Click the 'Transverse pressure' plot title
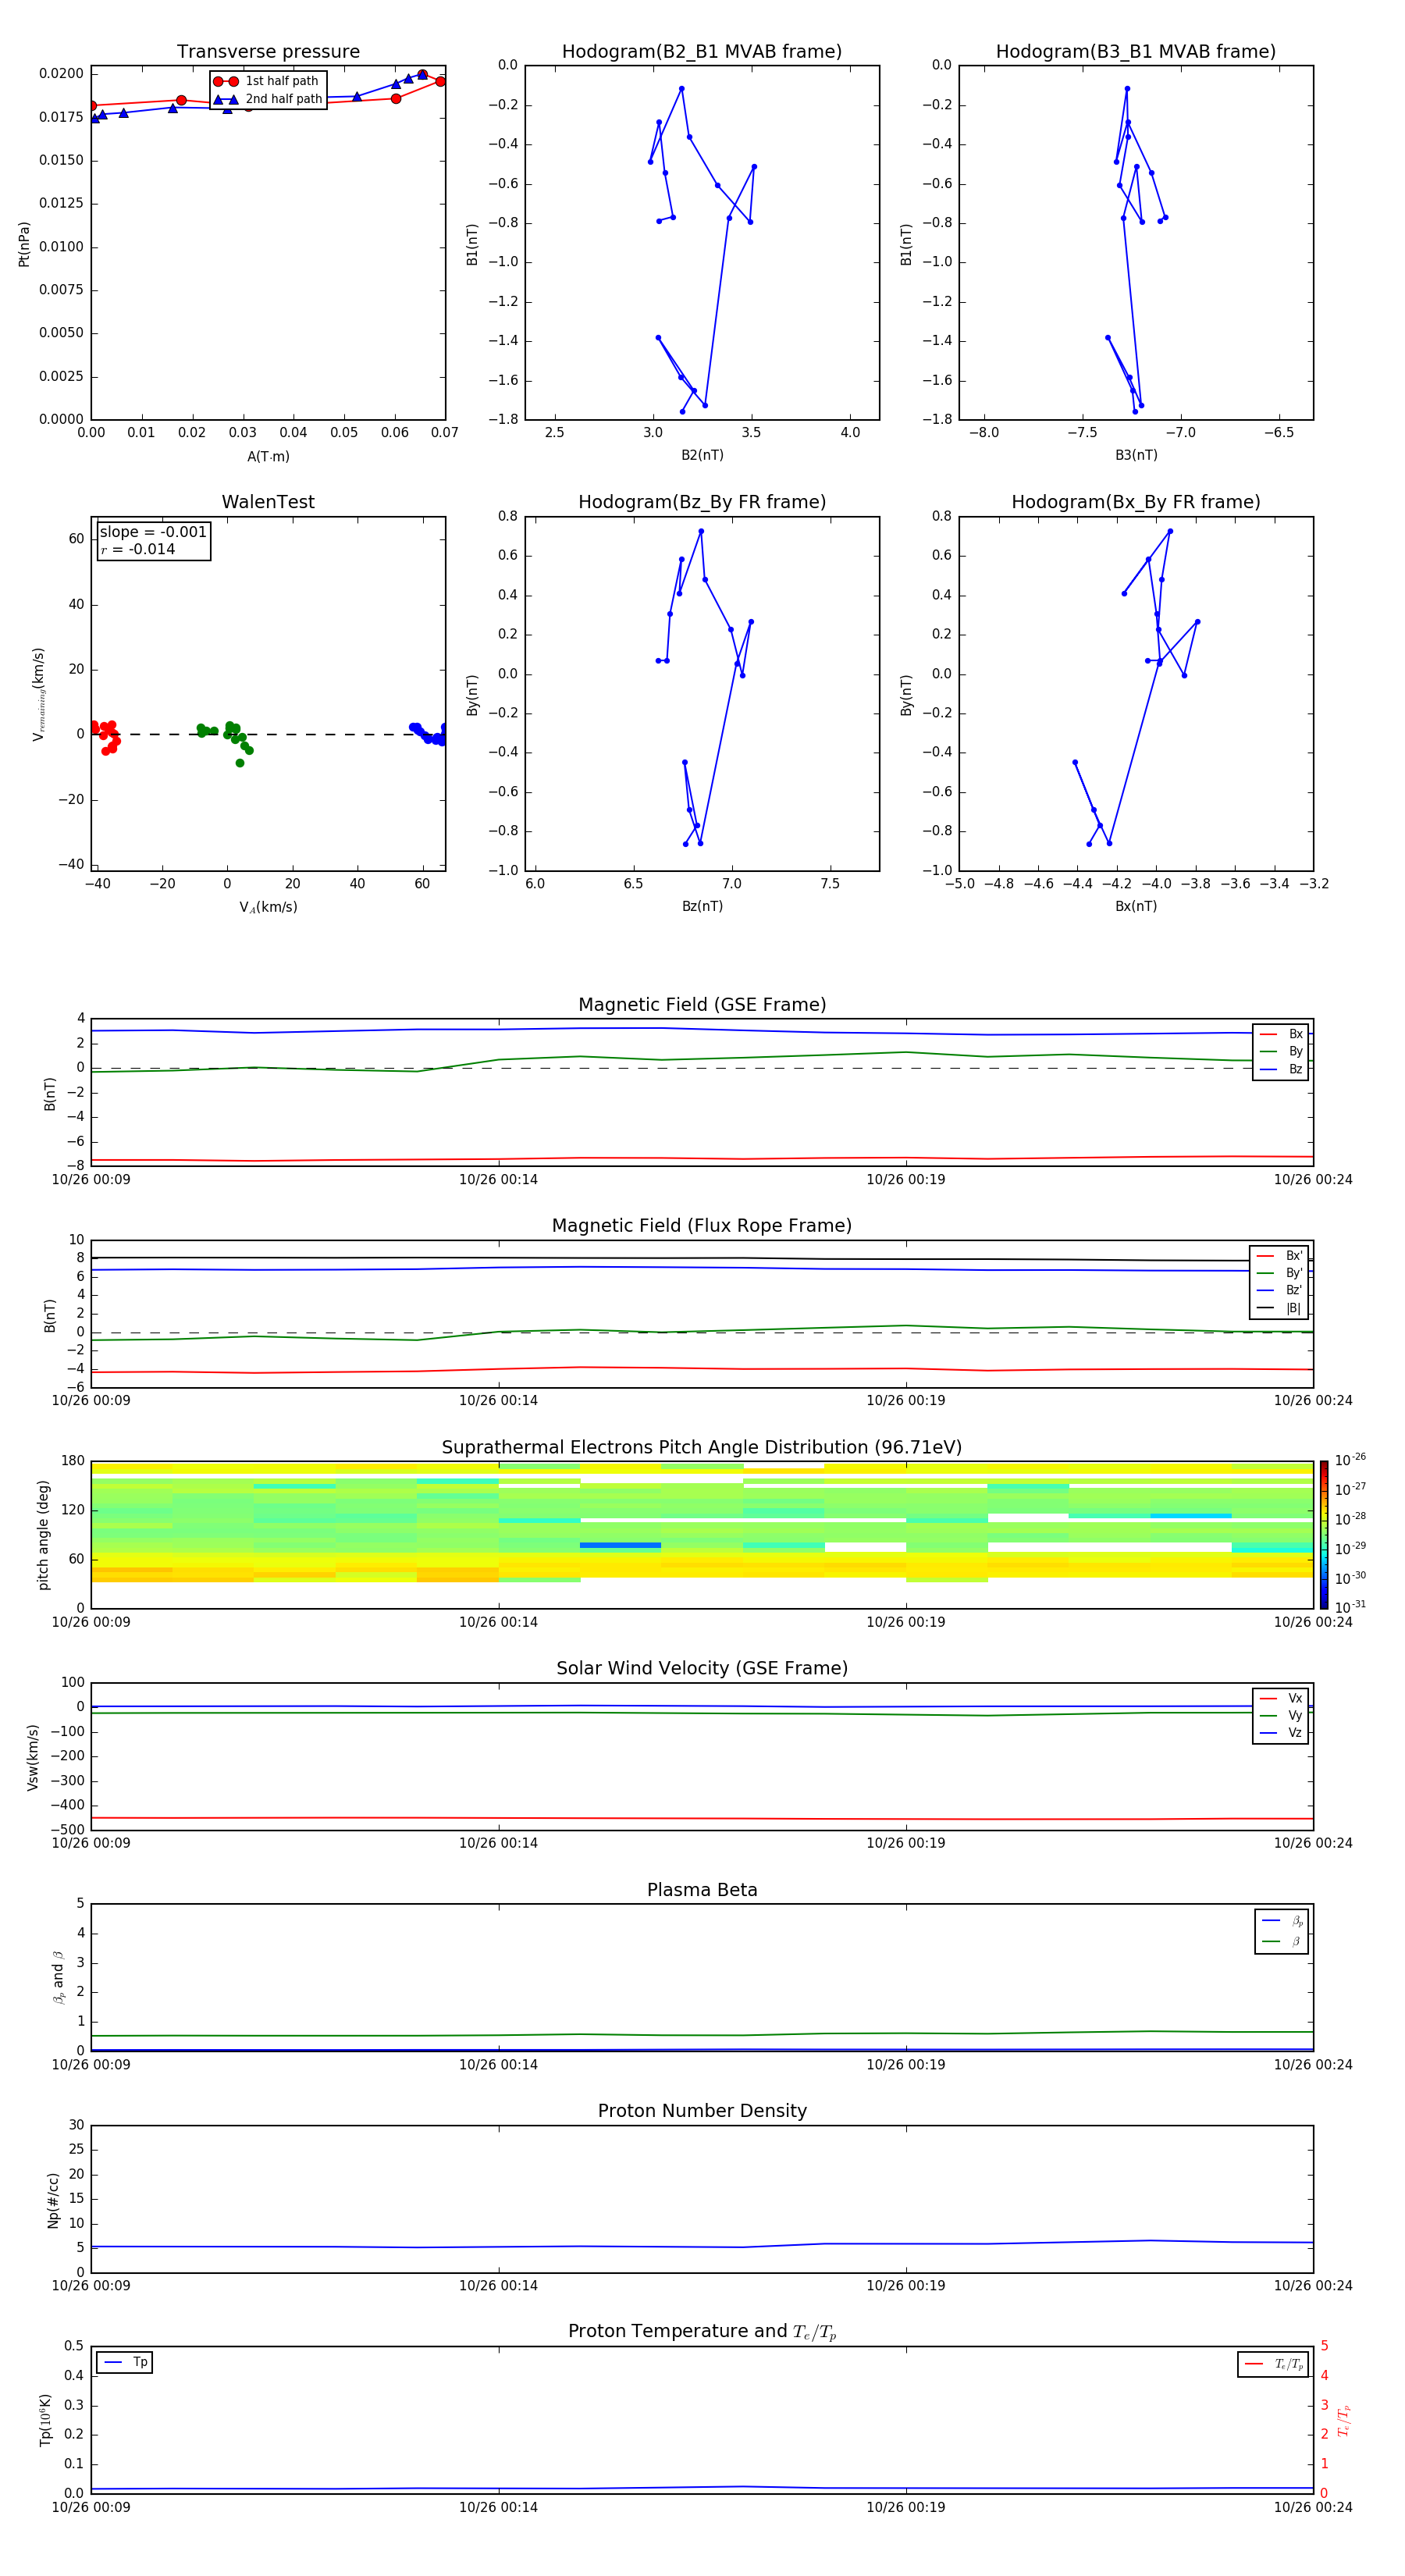The image size is (1405, 2576). click(x=268, y=51)
